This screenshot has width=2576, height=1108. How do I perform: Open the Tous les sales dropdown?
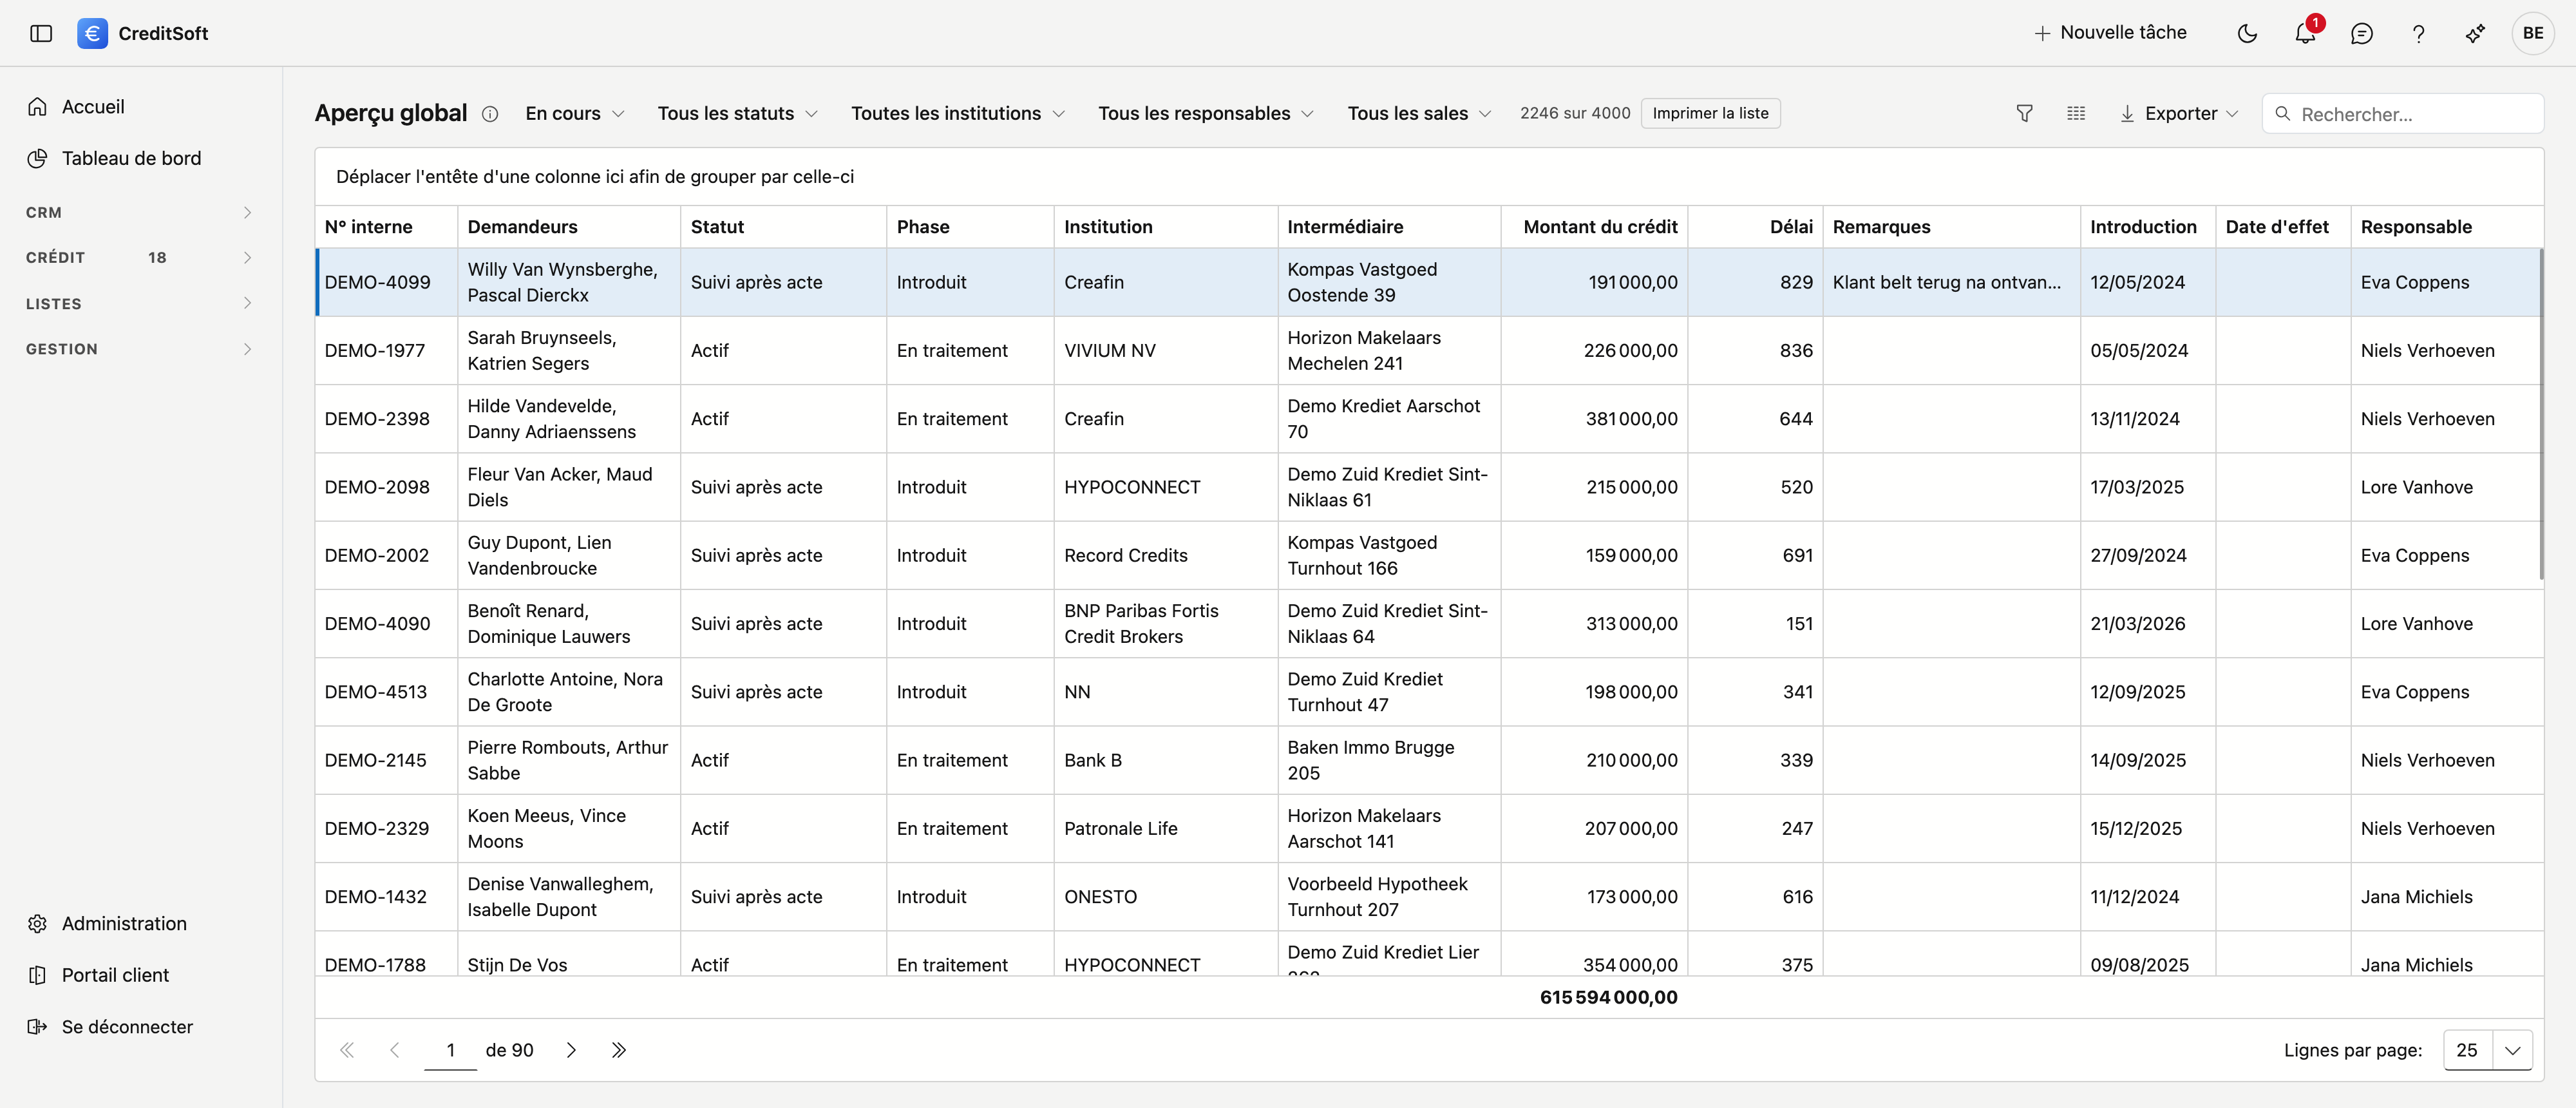pyautogui.click(x=1419, y=114)
